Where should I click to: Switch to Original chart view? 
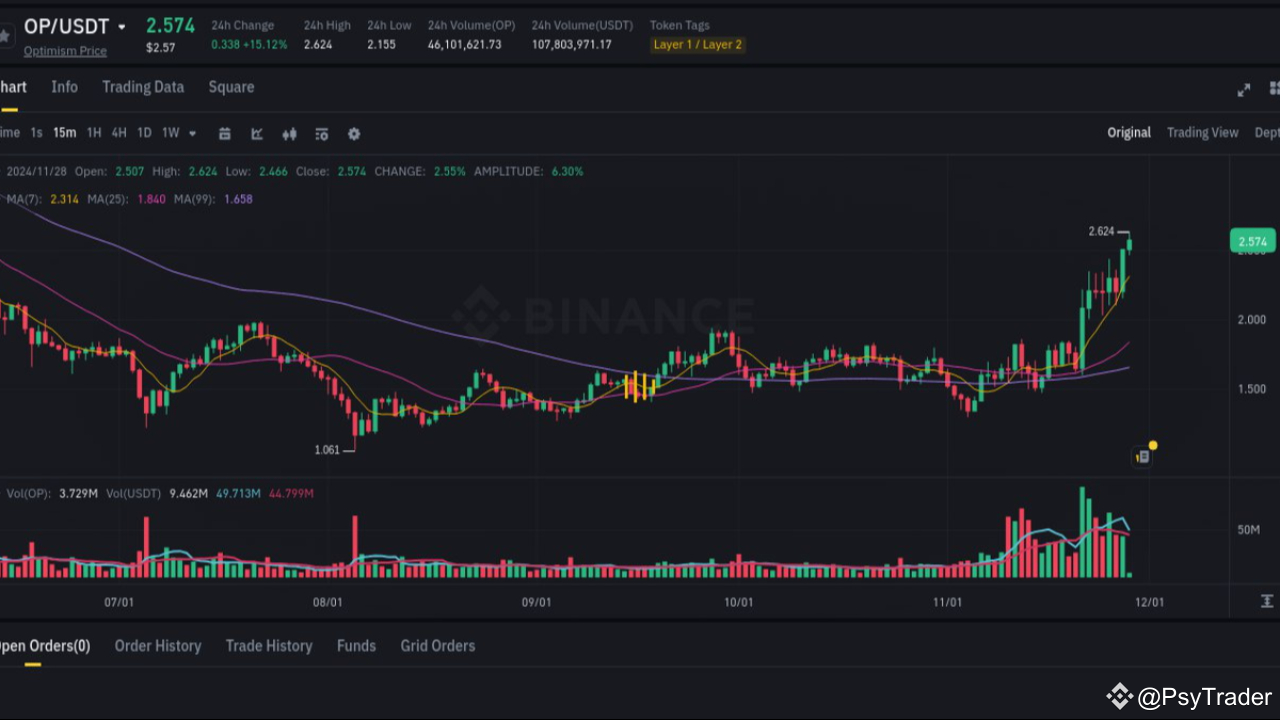(1129, 132)
